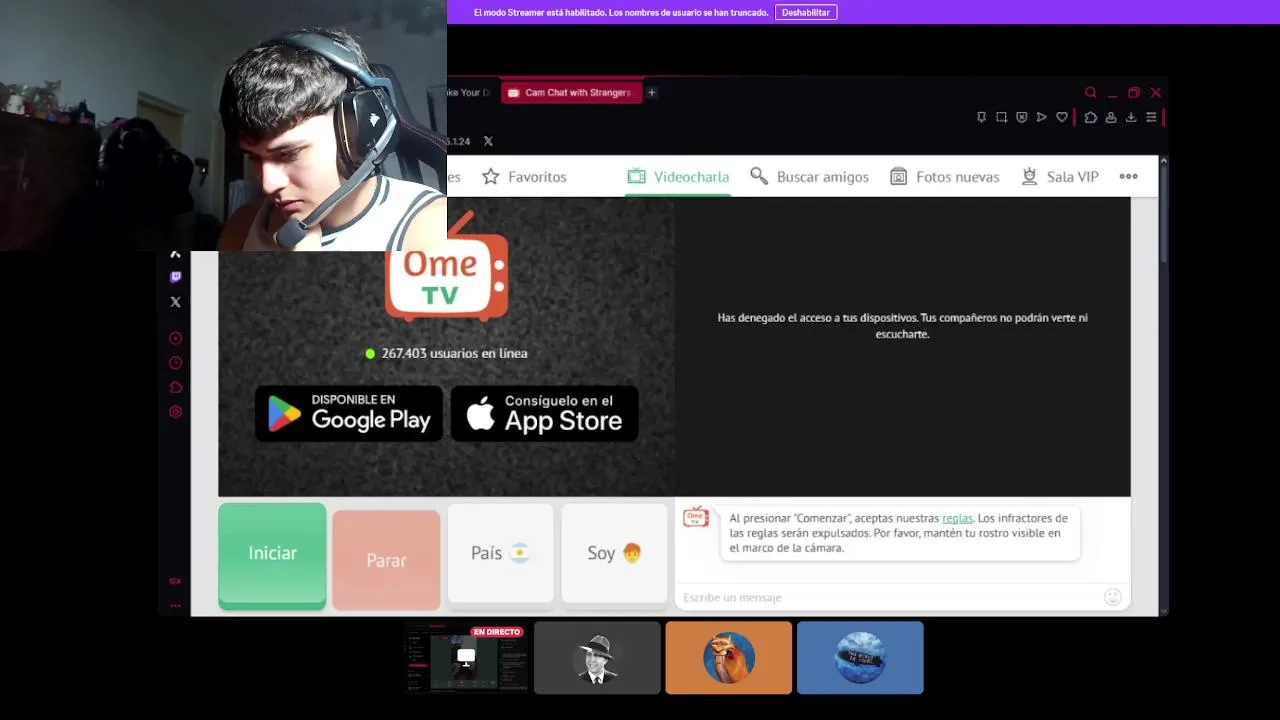The height and width of the screenshot is (720, 1280).
Task: Select the blue planet avatar tile
Action: click(860, 658)
